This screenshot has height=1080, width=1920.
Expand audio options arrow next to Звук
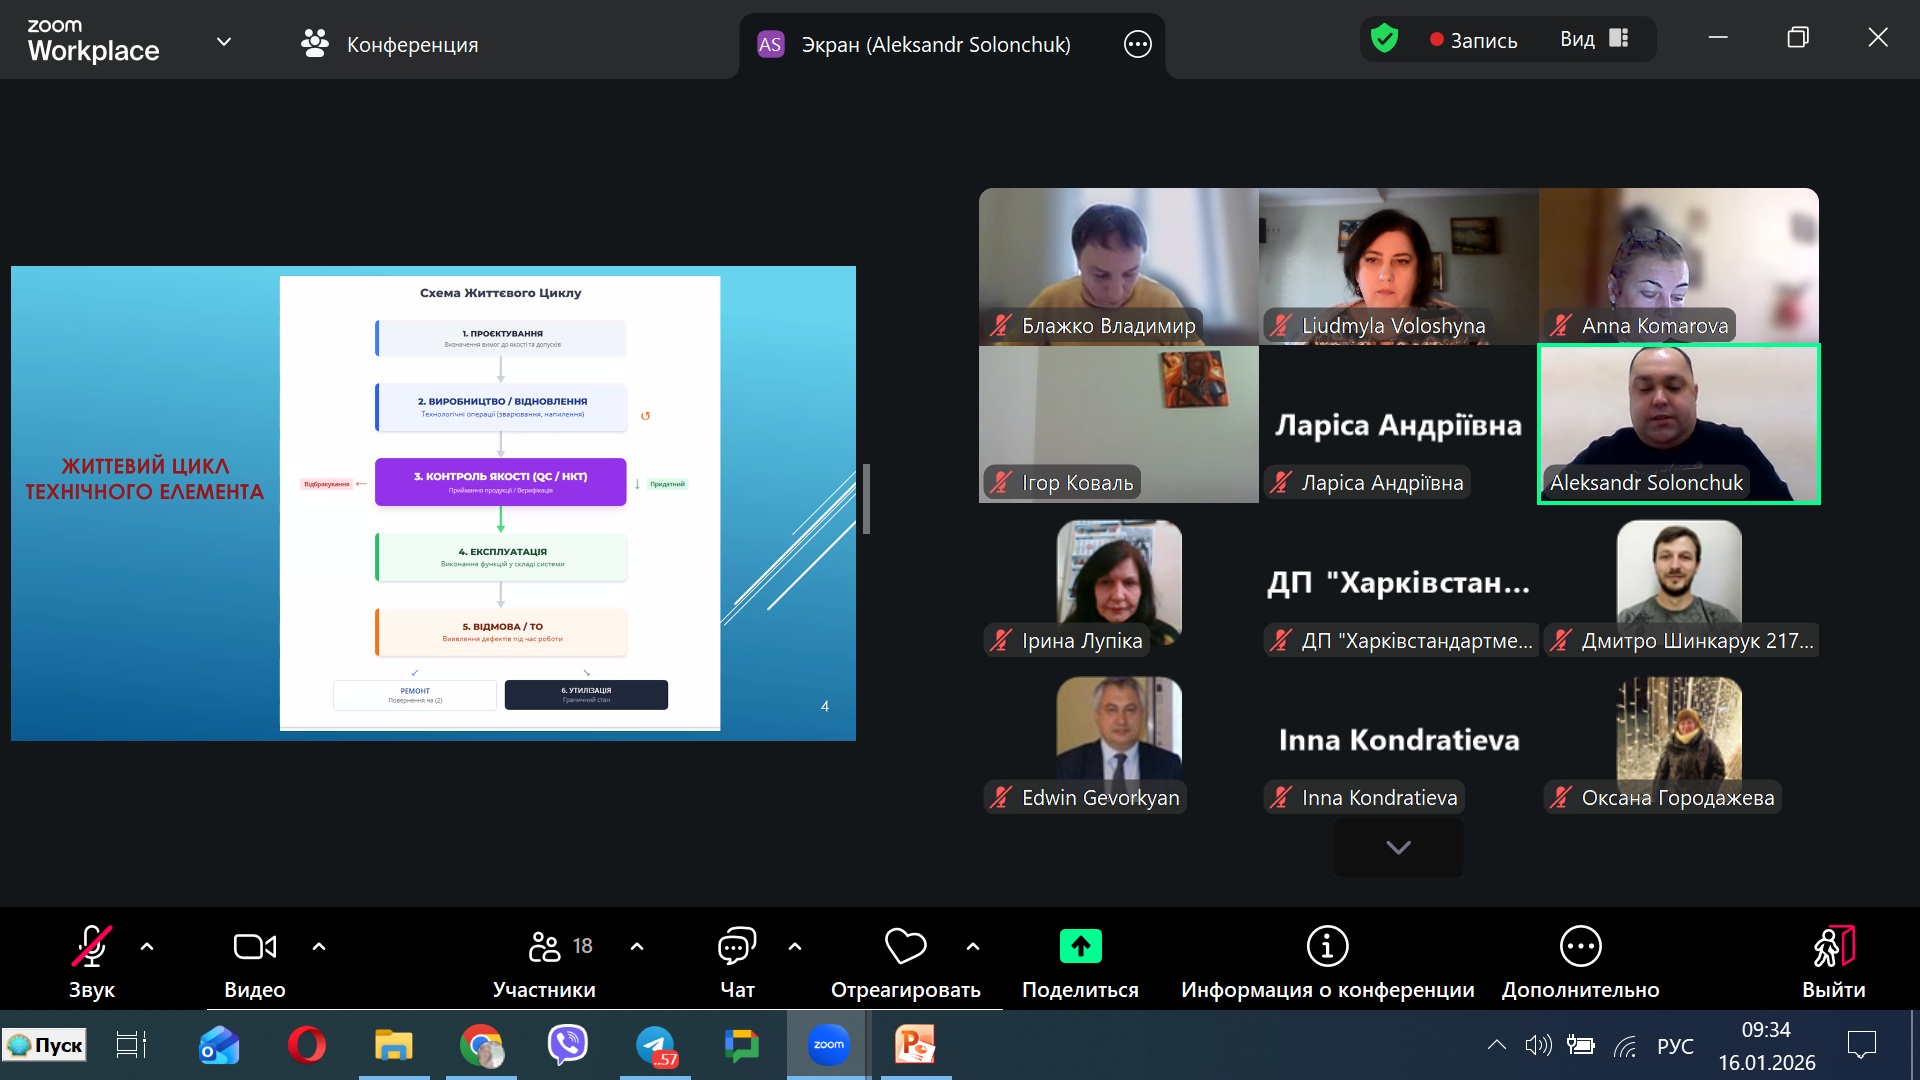point(147,946)
